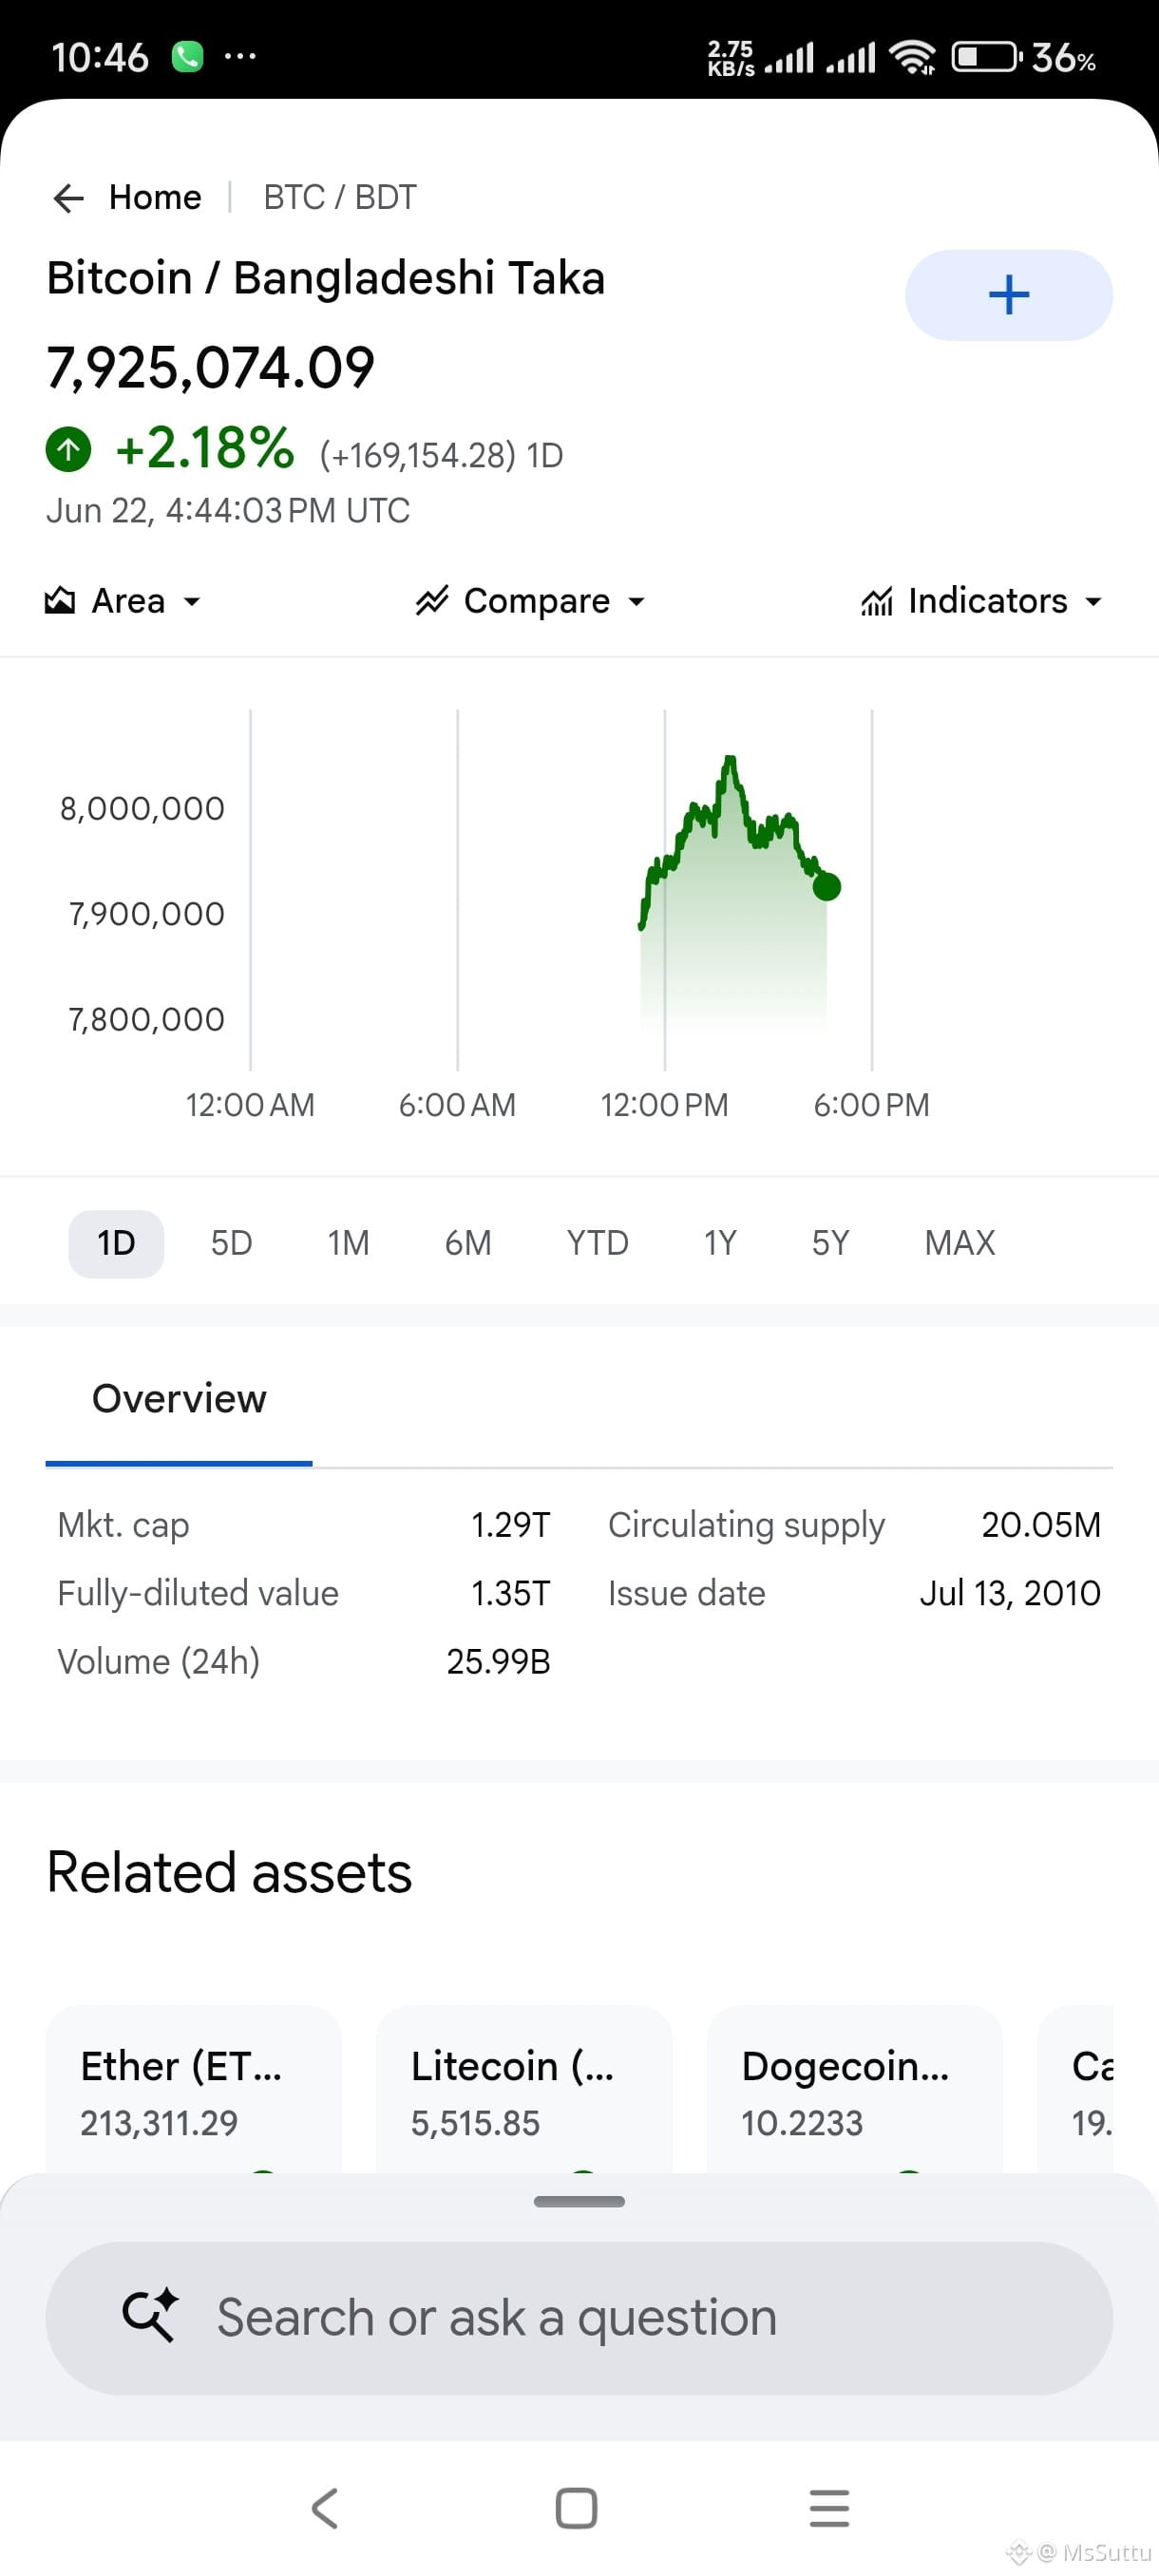Open the Home breadcrumb link
Screen dimensions: 1159x2576
pyautogui.click(x=155, y=198)
